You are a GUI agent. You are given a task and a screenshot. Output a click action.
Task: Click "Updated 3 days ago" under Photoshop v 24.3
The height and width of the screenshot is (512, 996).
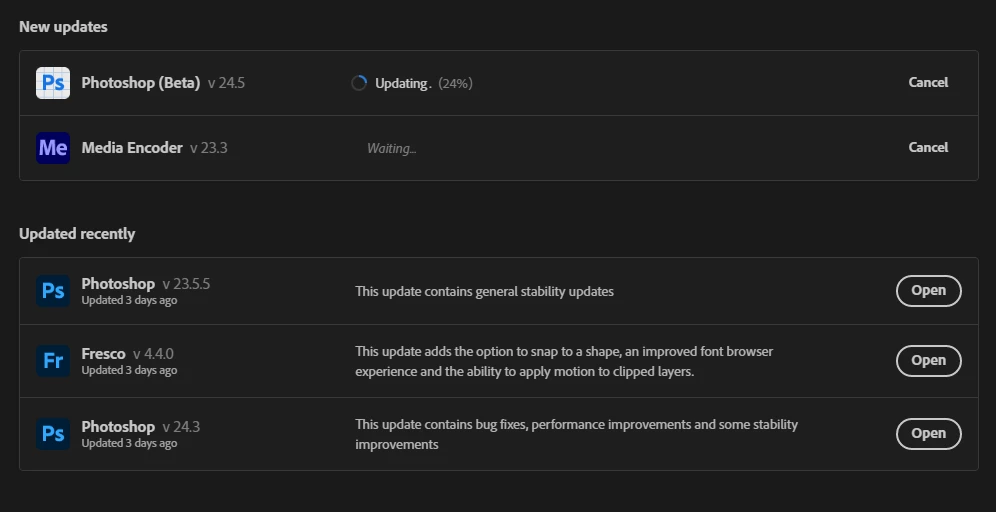[129, 443]
